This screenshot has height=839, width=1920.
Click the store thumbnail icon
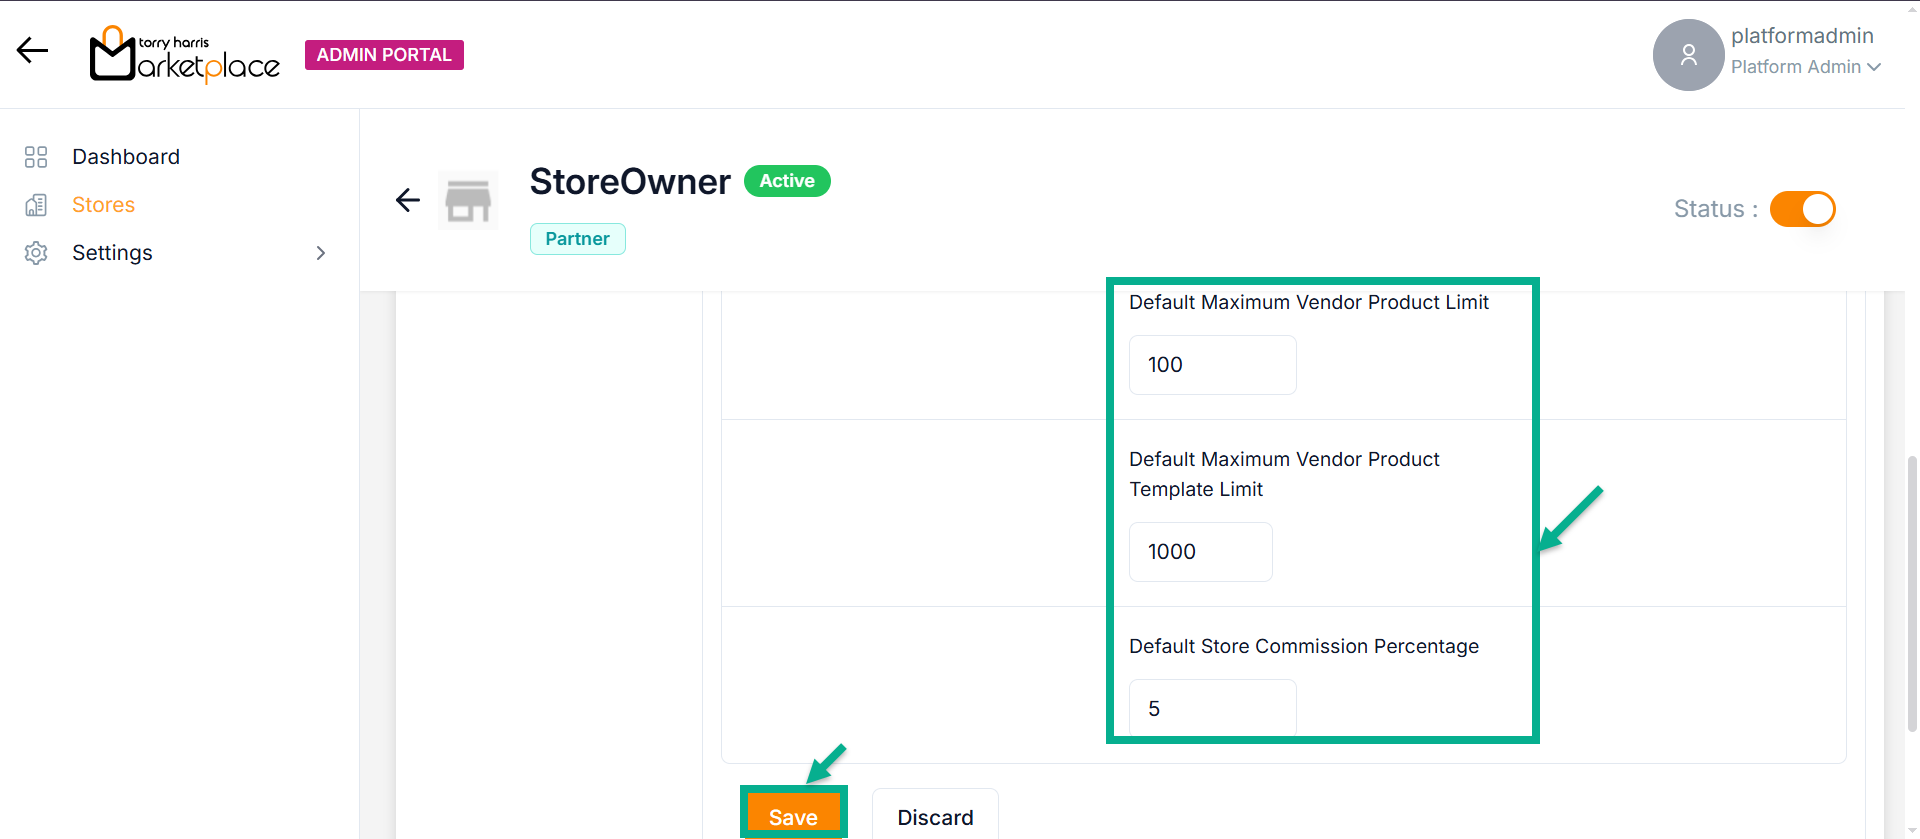click(x=468, y=201)
